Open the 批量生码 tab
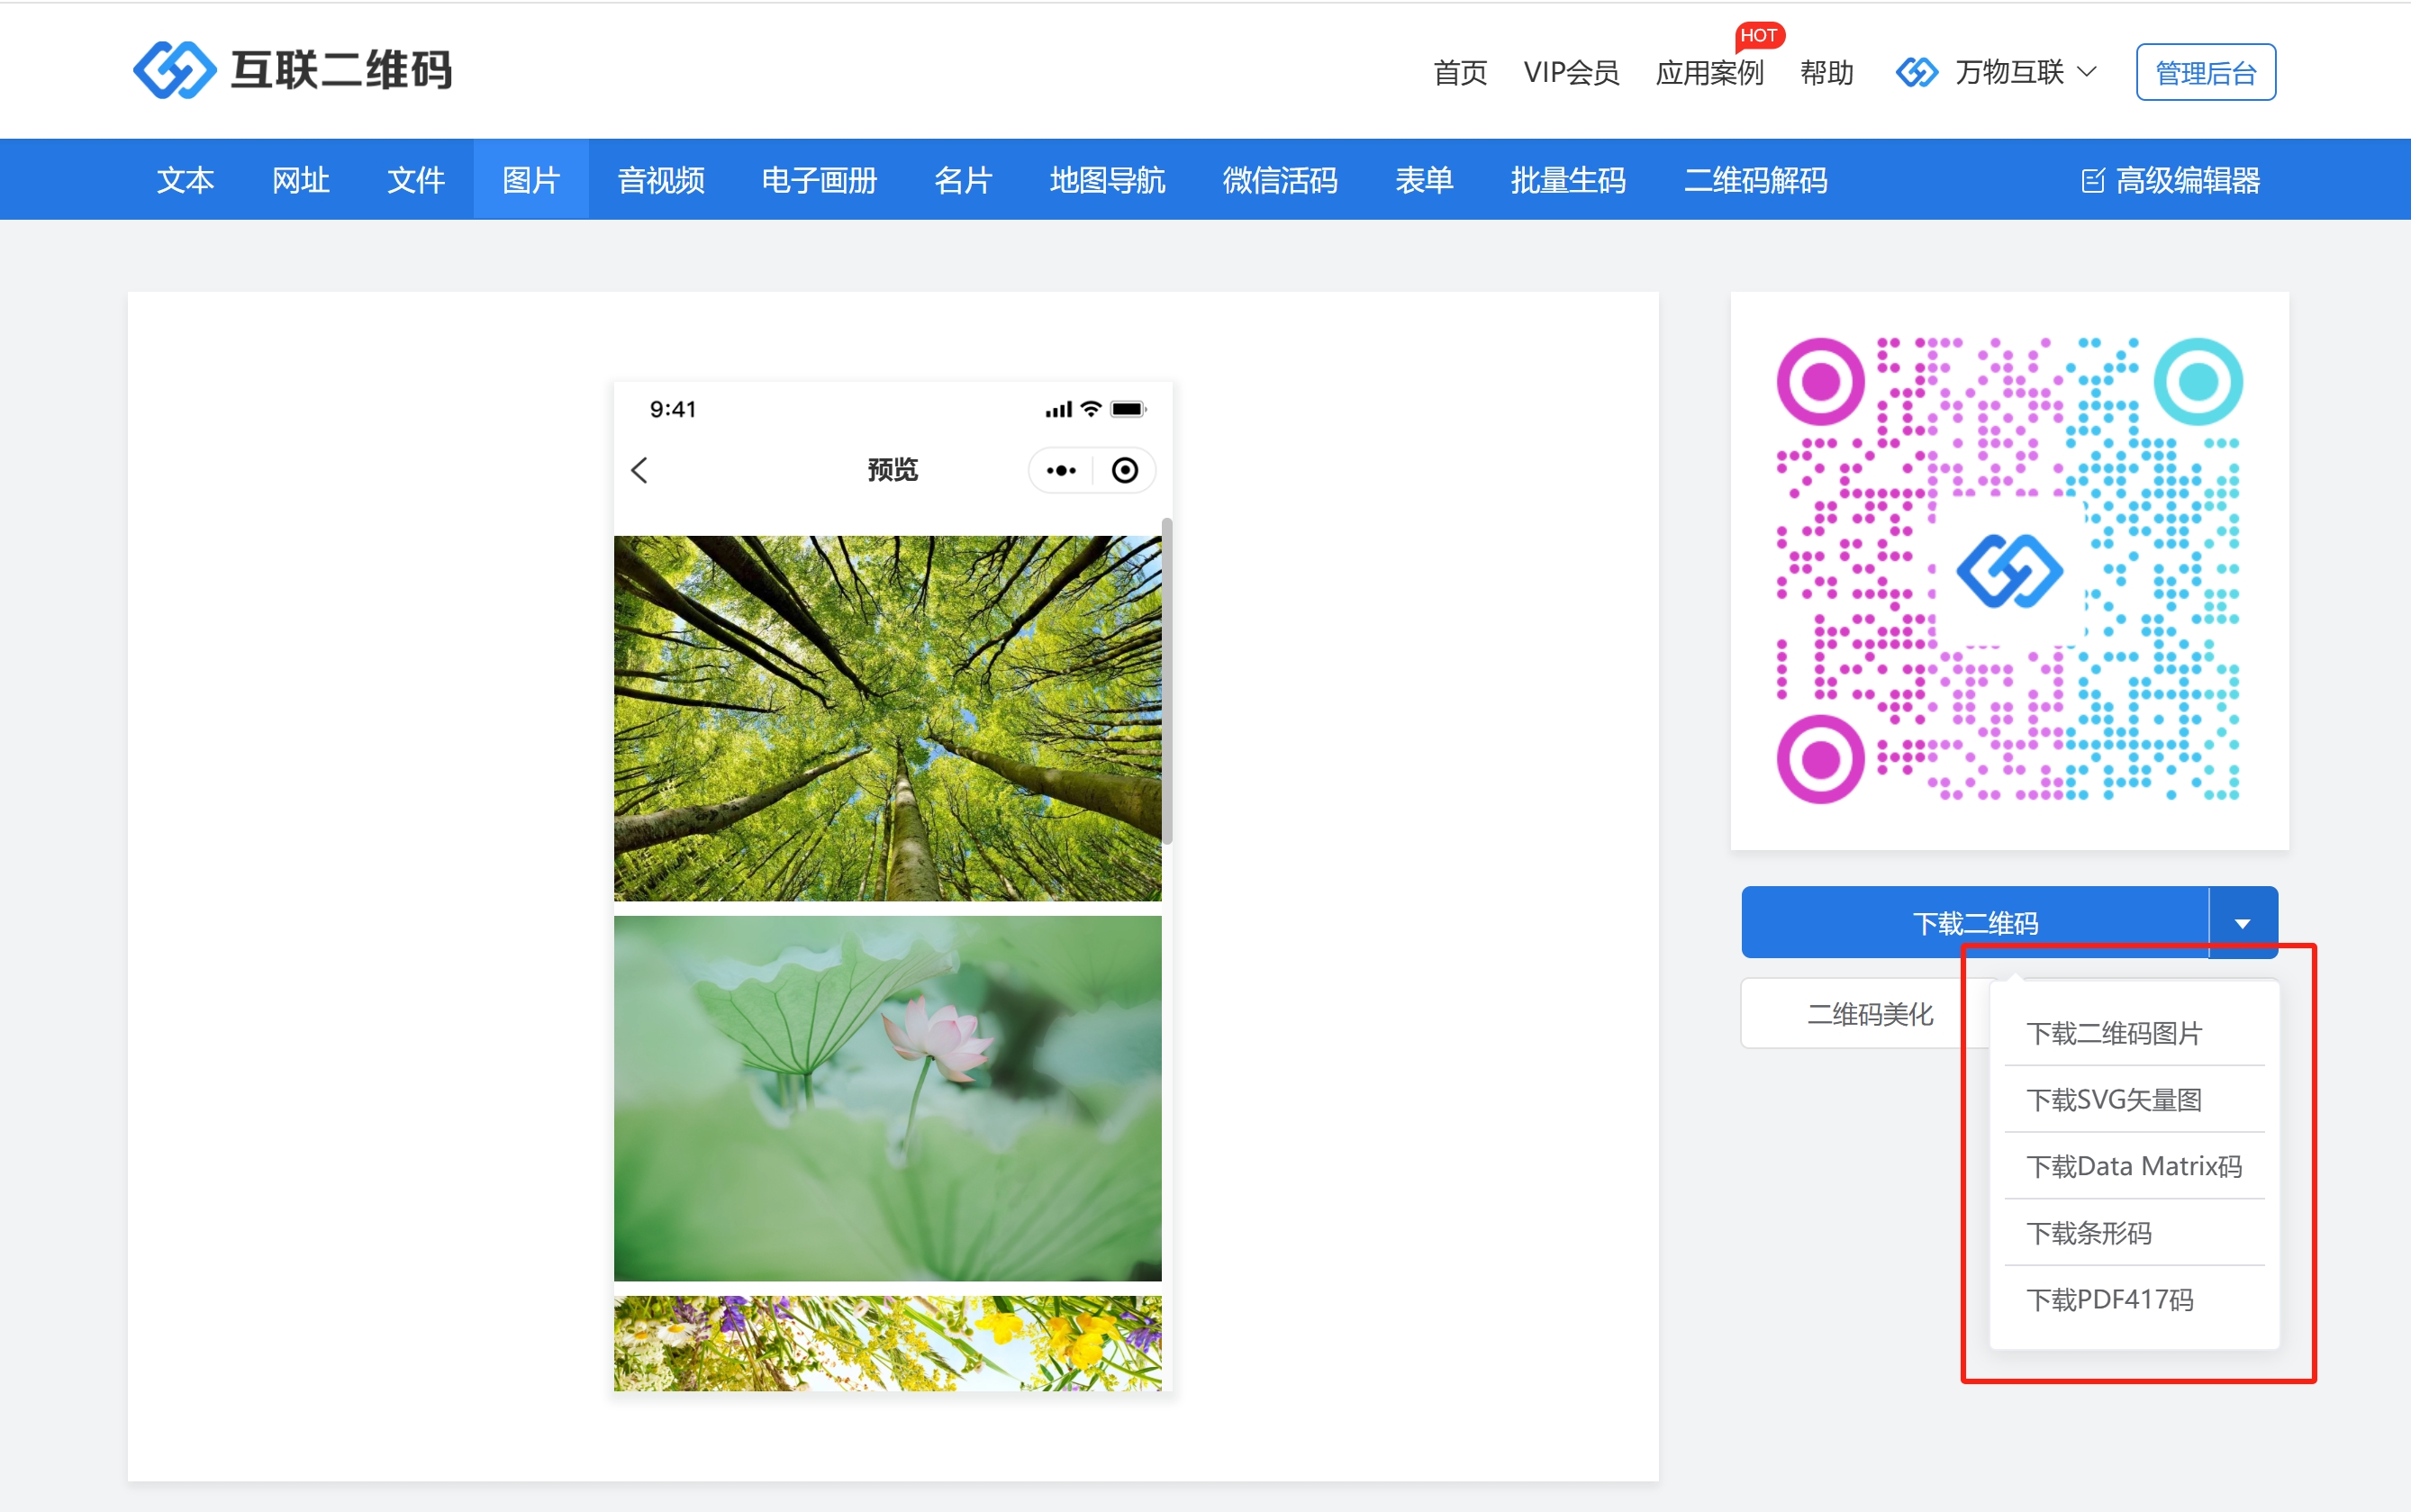The height and width of the screenshot is (1512, 2411). (1568, 180)
